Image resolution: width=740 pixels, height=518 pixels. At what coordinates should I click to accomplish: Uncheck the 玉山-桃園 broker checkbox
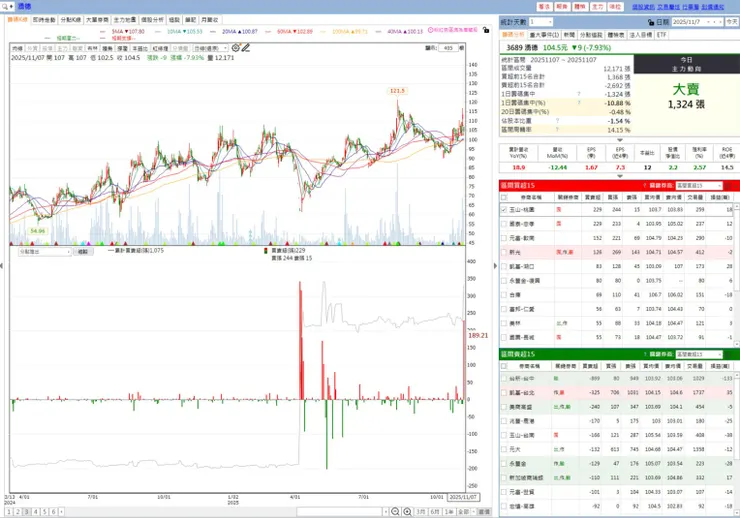pos(504,209)
